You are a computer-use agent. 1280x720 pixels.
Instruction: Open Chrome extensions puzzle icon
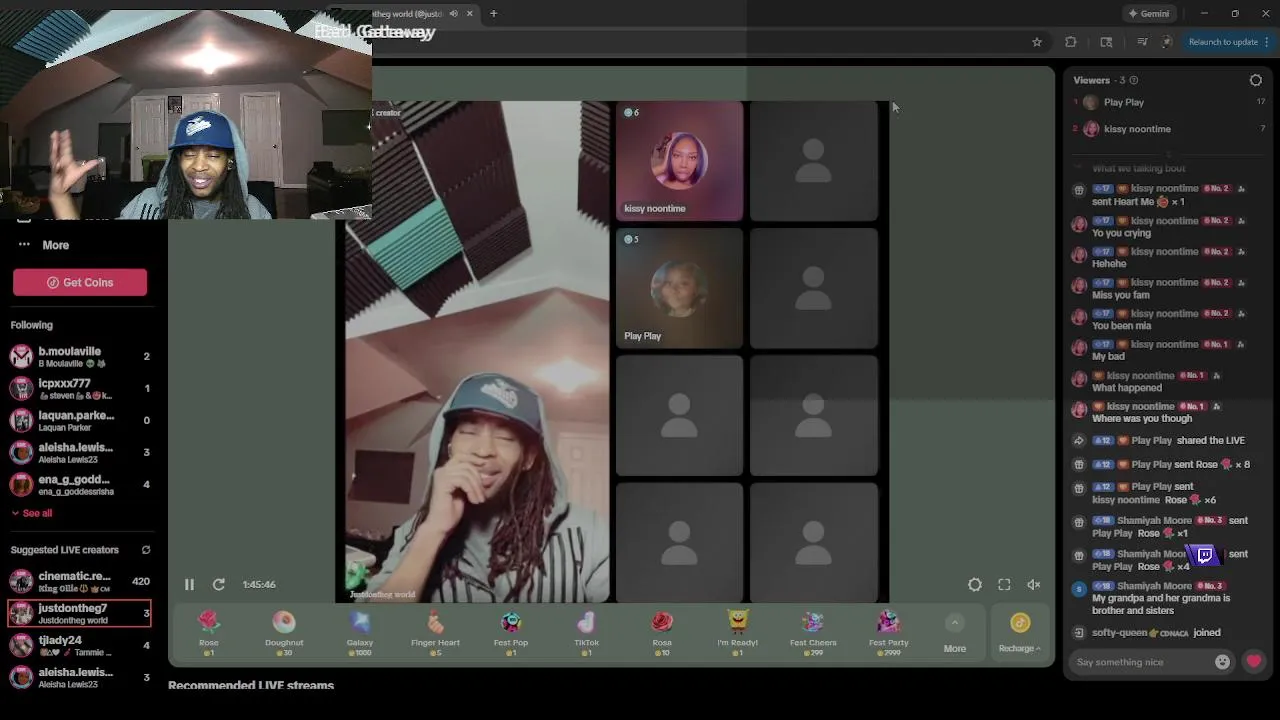pyautogui.click(x=1071, y=42)
